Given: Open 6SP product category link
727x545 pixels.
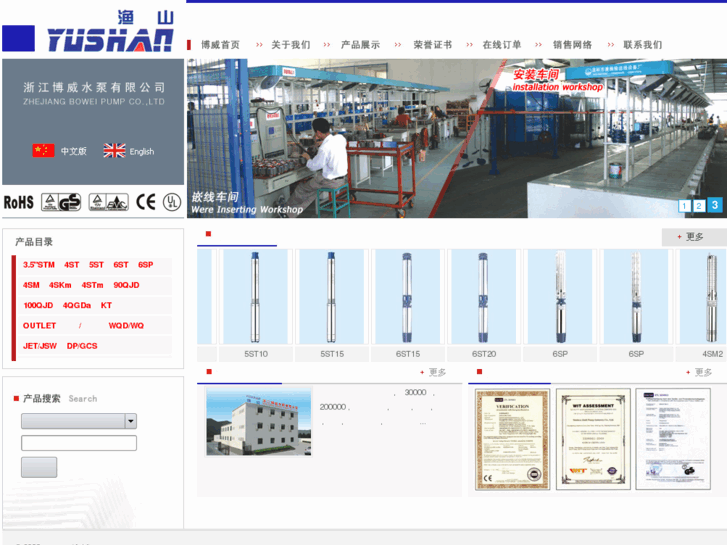Looking at the screenshot, I should point(146,265).
